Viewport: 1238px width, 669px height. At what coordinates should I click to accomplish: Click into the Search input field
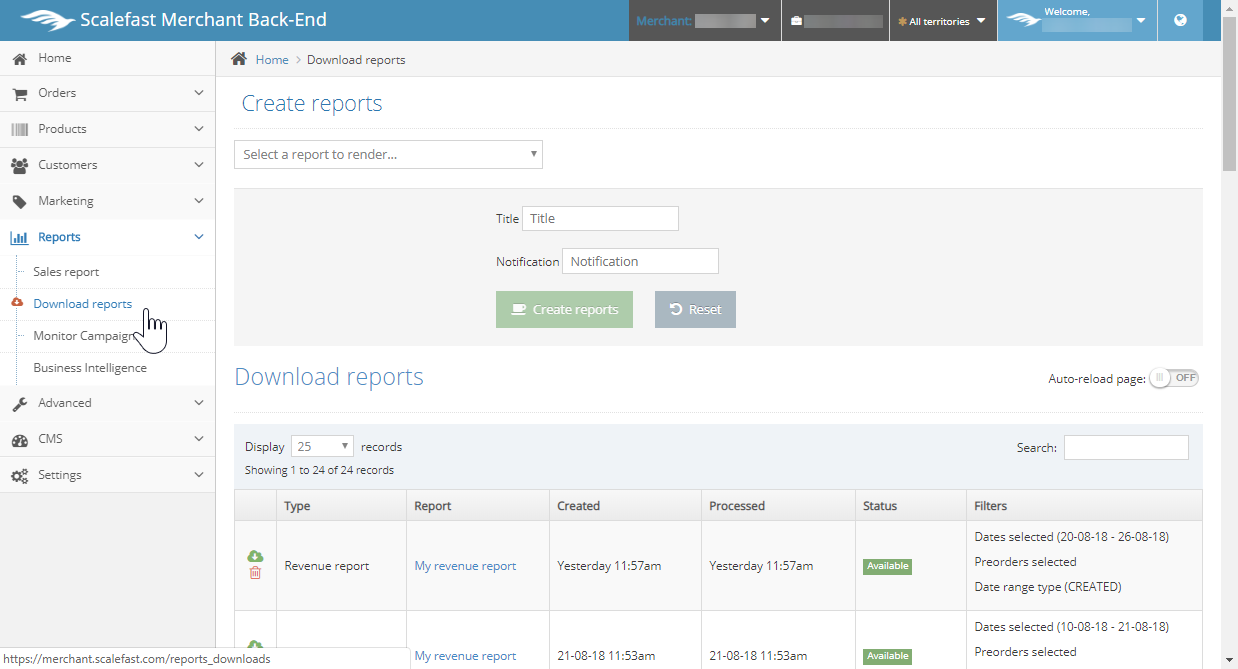coord(1126,448)
